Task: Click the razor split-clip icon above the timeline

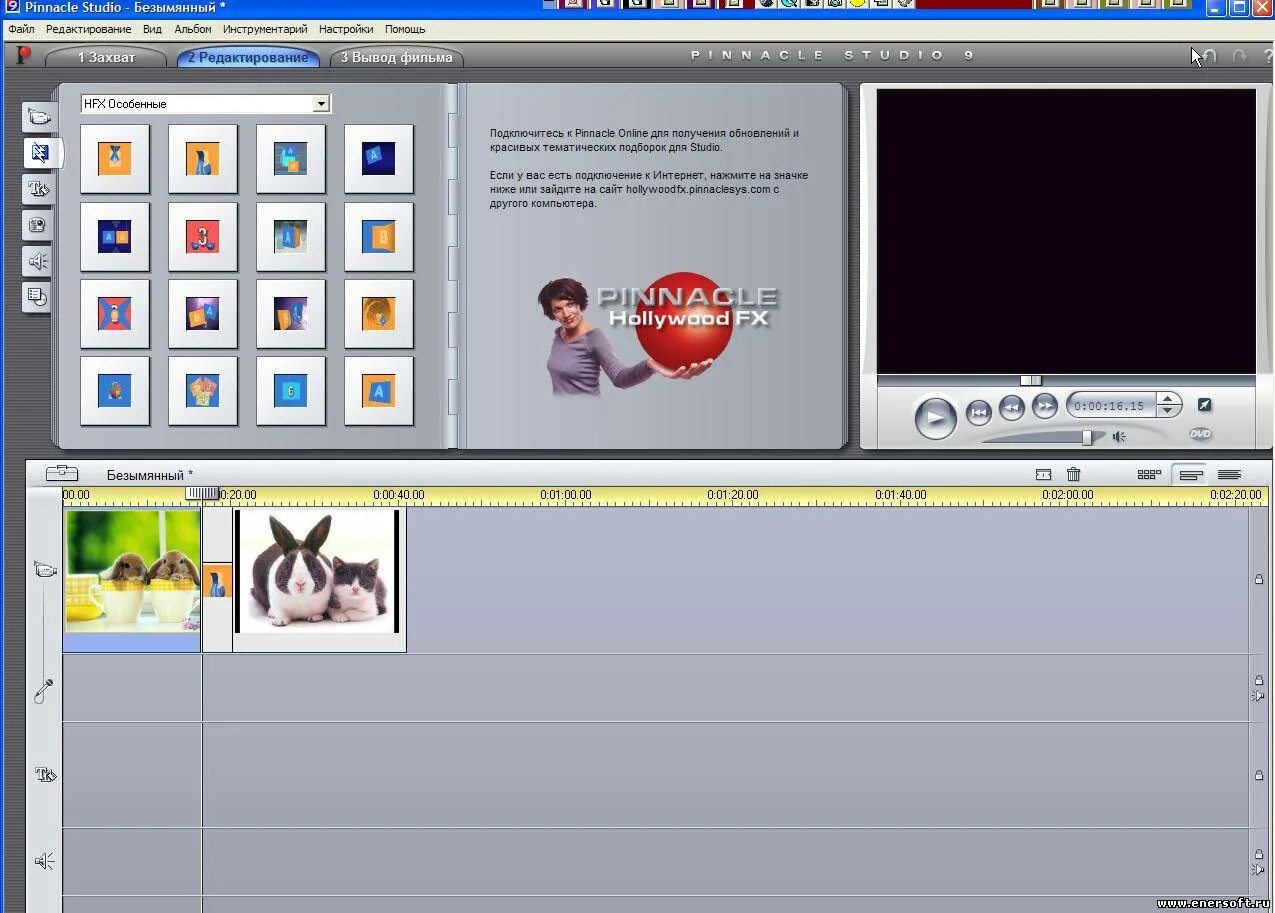Action: (x=1044, y=474)
